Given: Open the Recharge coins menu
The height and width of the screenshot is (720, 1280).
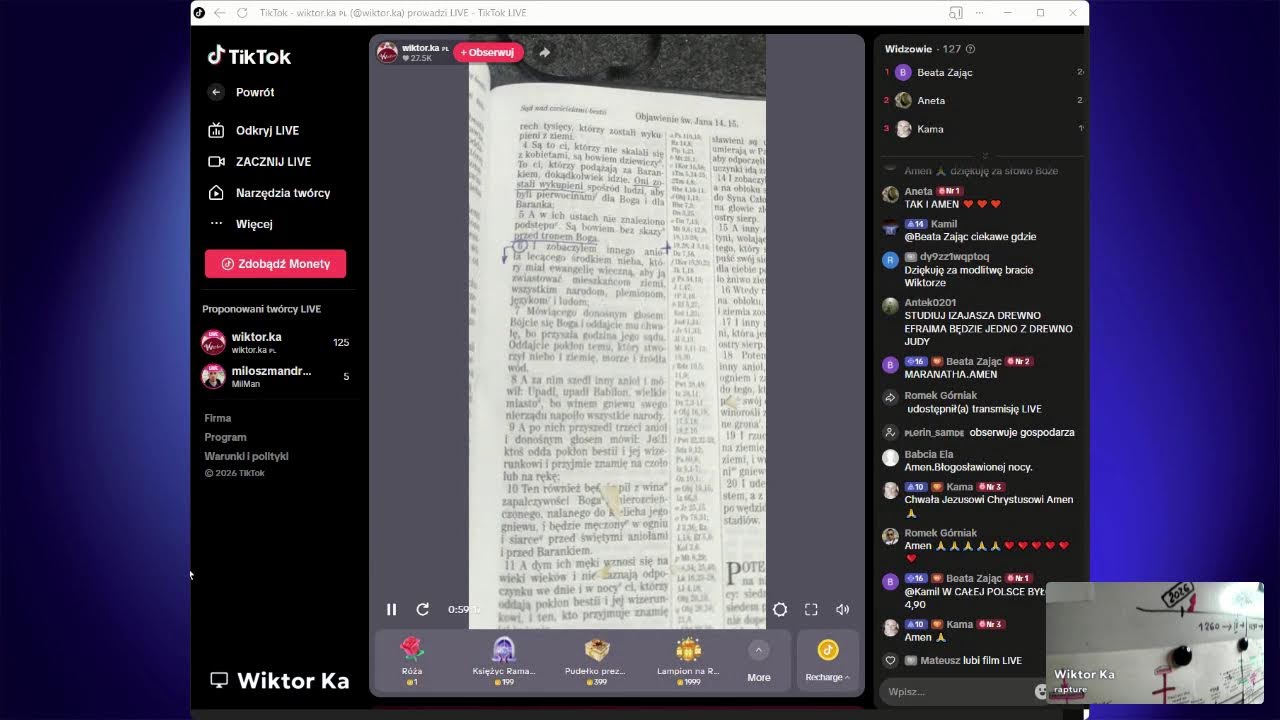Looking at the screenshot, I should 827,661.
